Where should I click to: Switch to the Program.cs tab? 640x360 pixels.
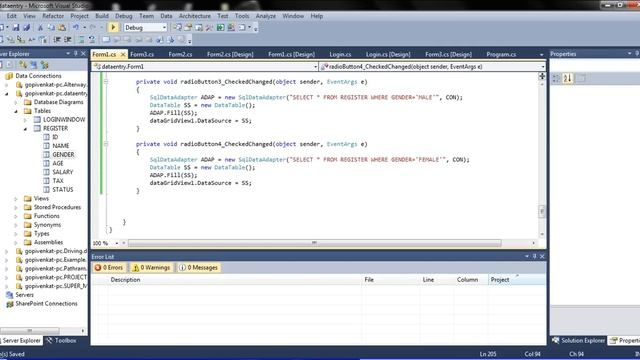coord(501,54)
